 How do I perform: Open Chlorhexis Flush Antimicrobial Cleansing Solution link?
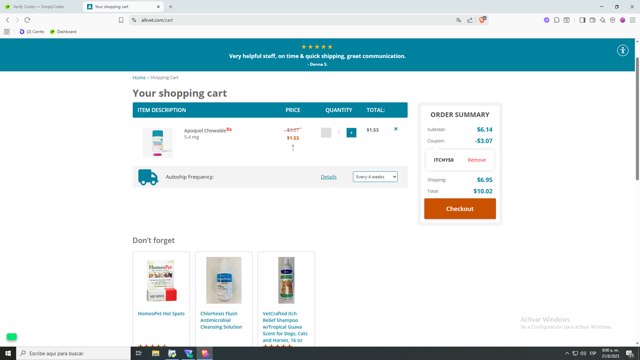221,320
